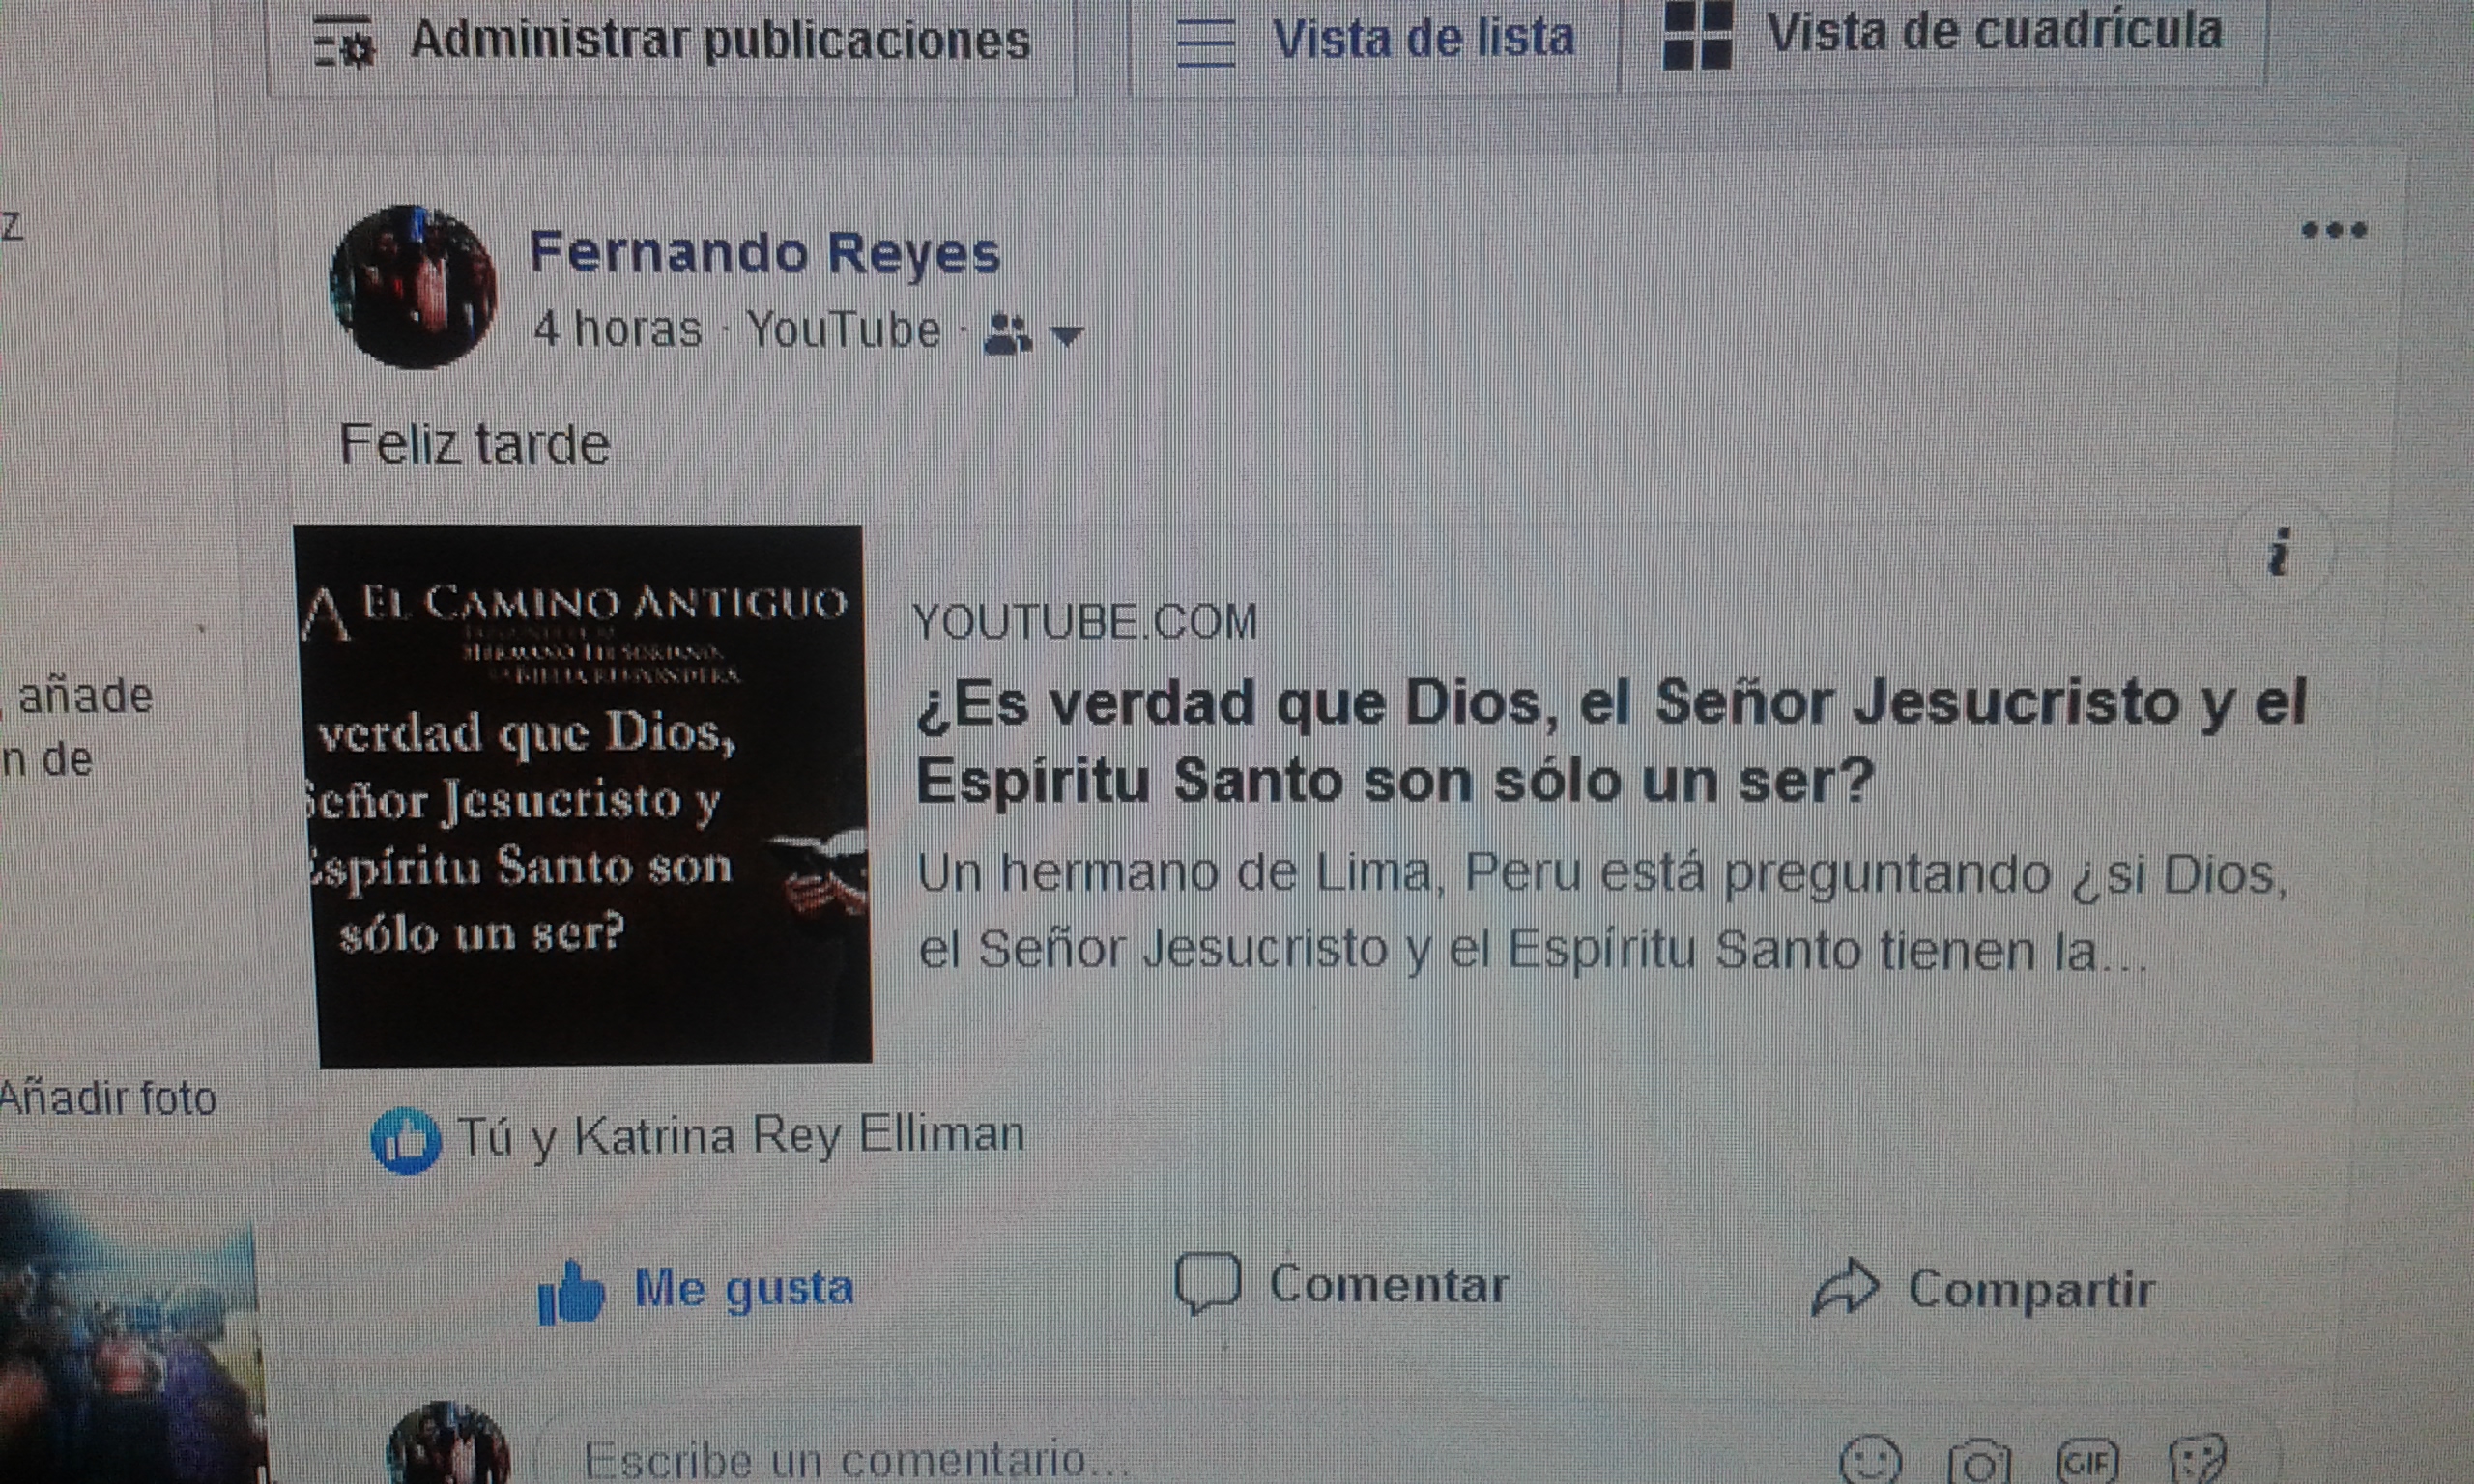2474x1484 pixels.
Task: Open the sticker picker icon
Action: [x=2198, y=1462]
